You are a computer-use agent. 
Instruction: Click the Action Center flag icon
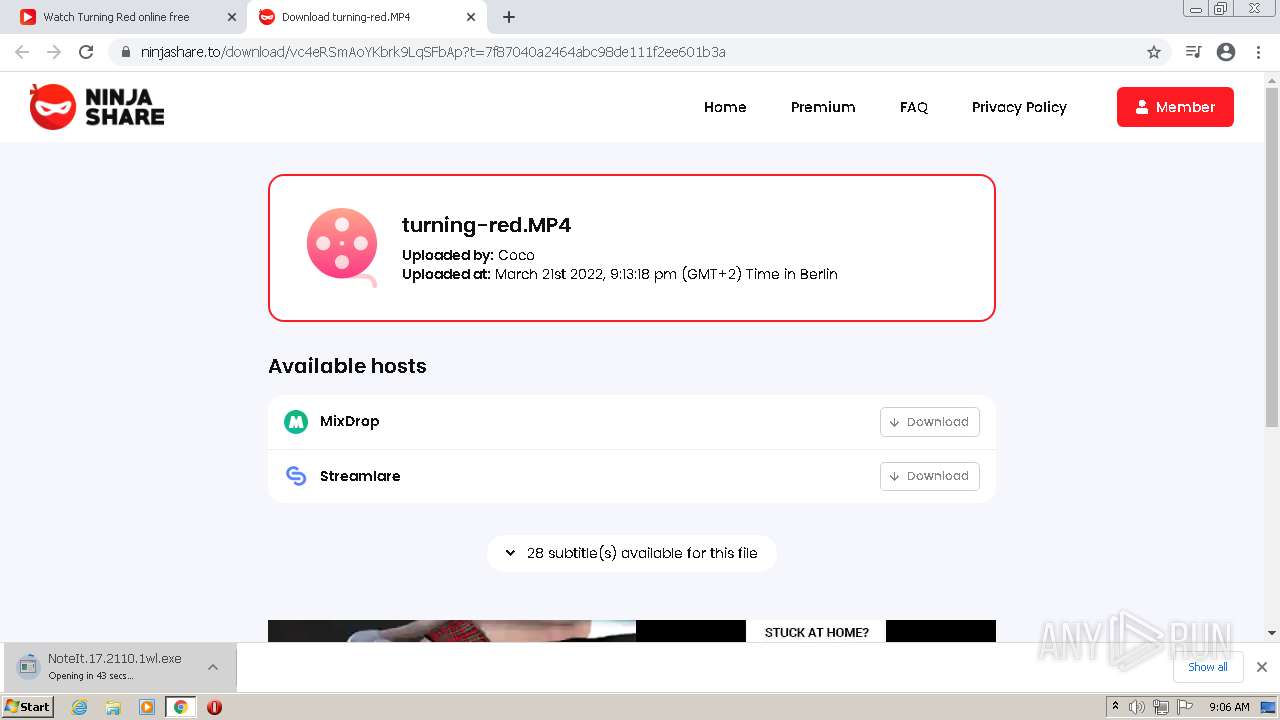1185,707
